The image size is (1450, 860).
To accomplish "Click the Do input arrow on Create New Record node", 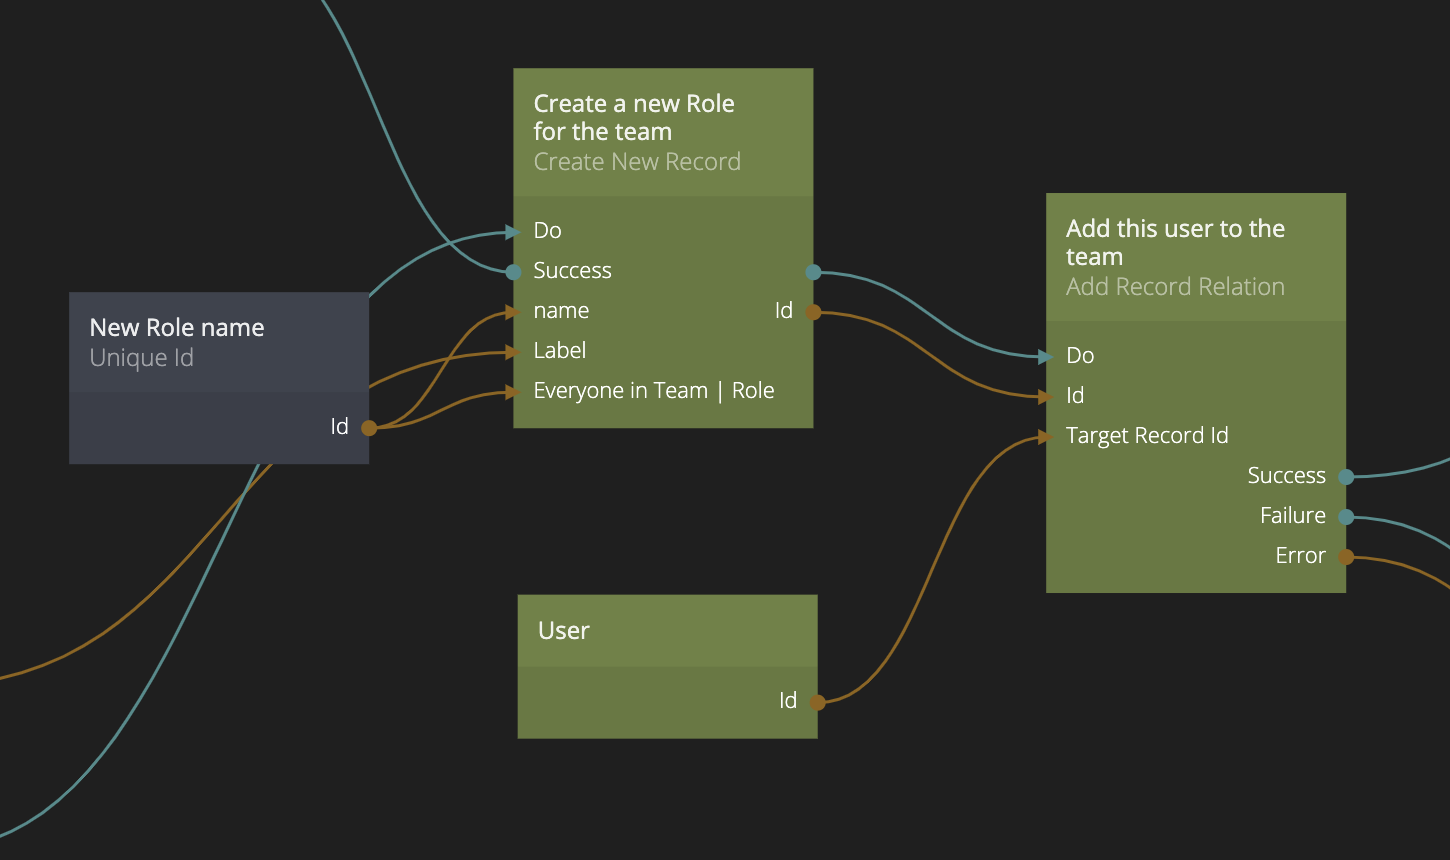I will [x=513, y=232].
